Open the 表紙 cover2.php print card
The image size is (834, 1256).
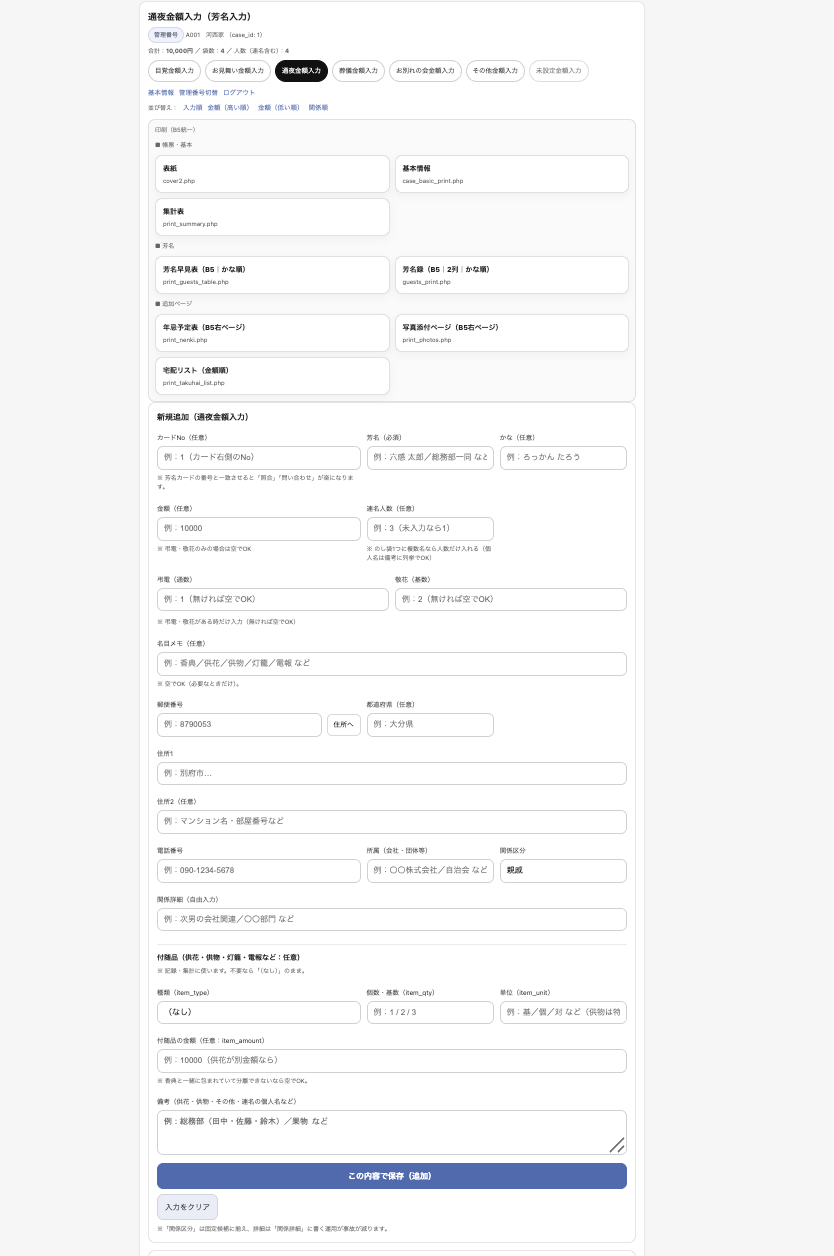coord(272,174)
